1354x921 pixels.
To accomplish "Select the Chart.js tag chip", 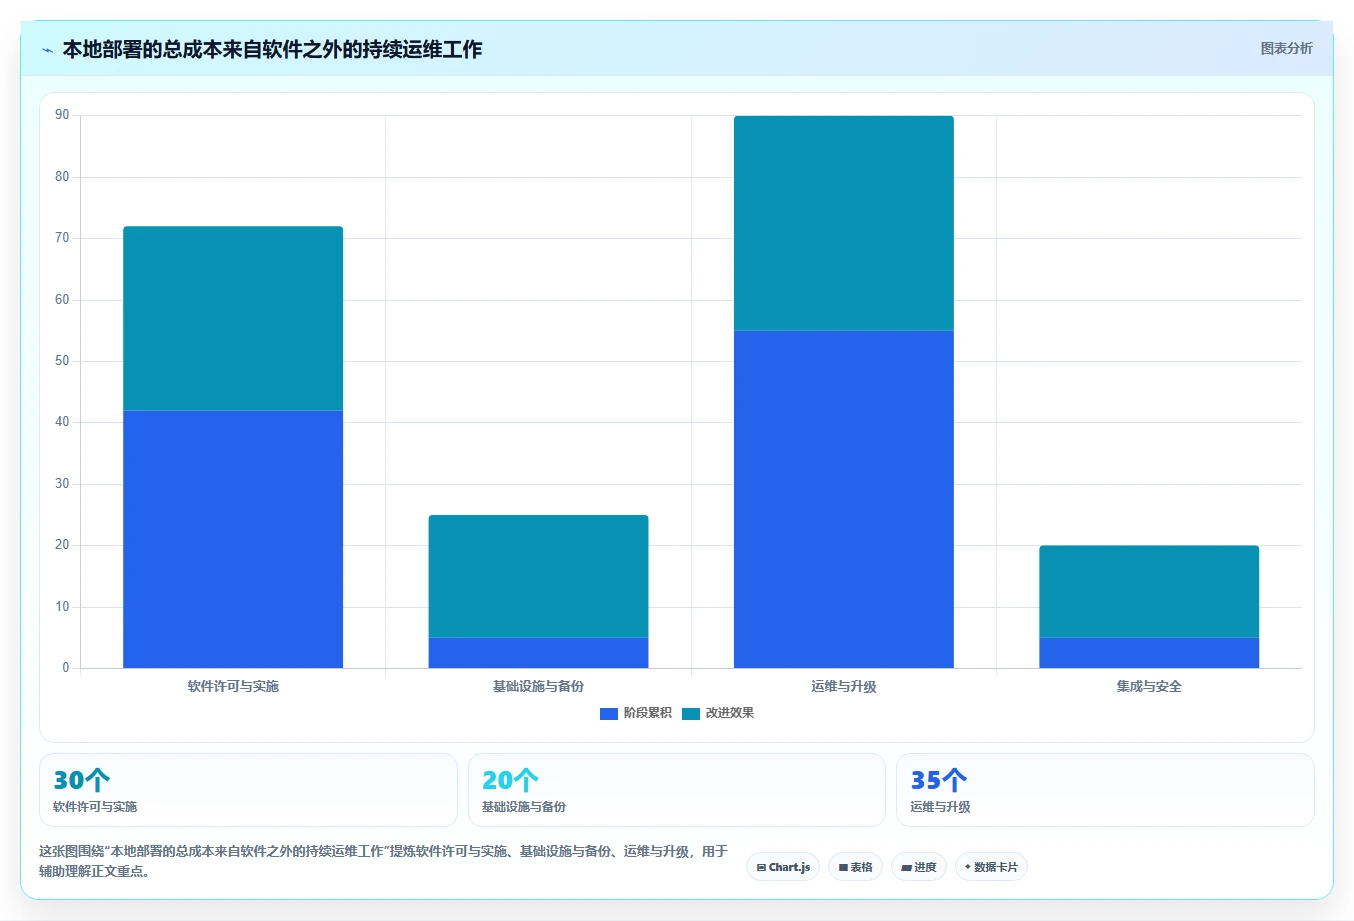I will [x=783, y=867].
